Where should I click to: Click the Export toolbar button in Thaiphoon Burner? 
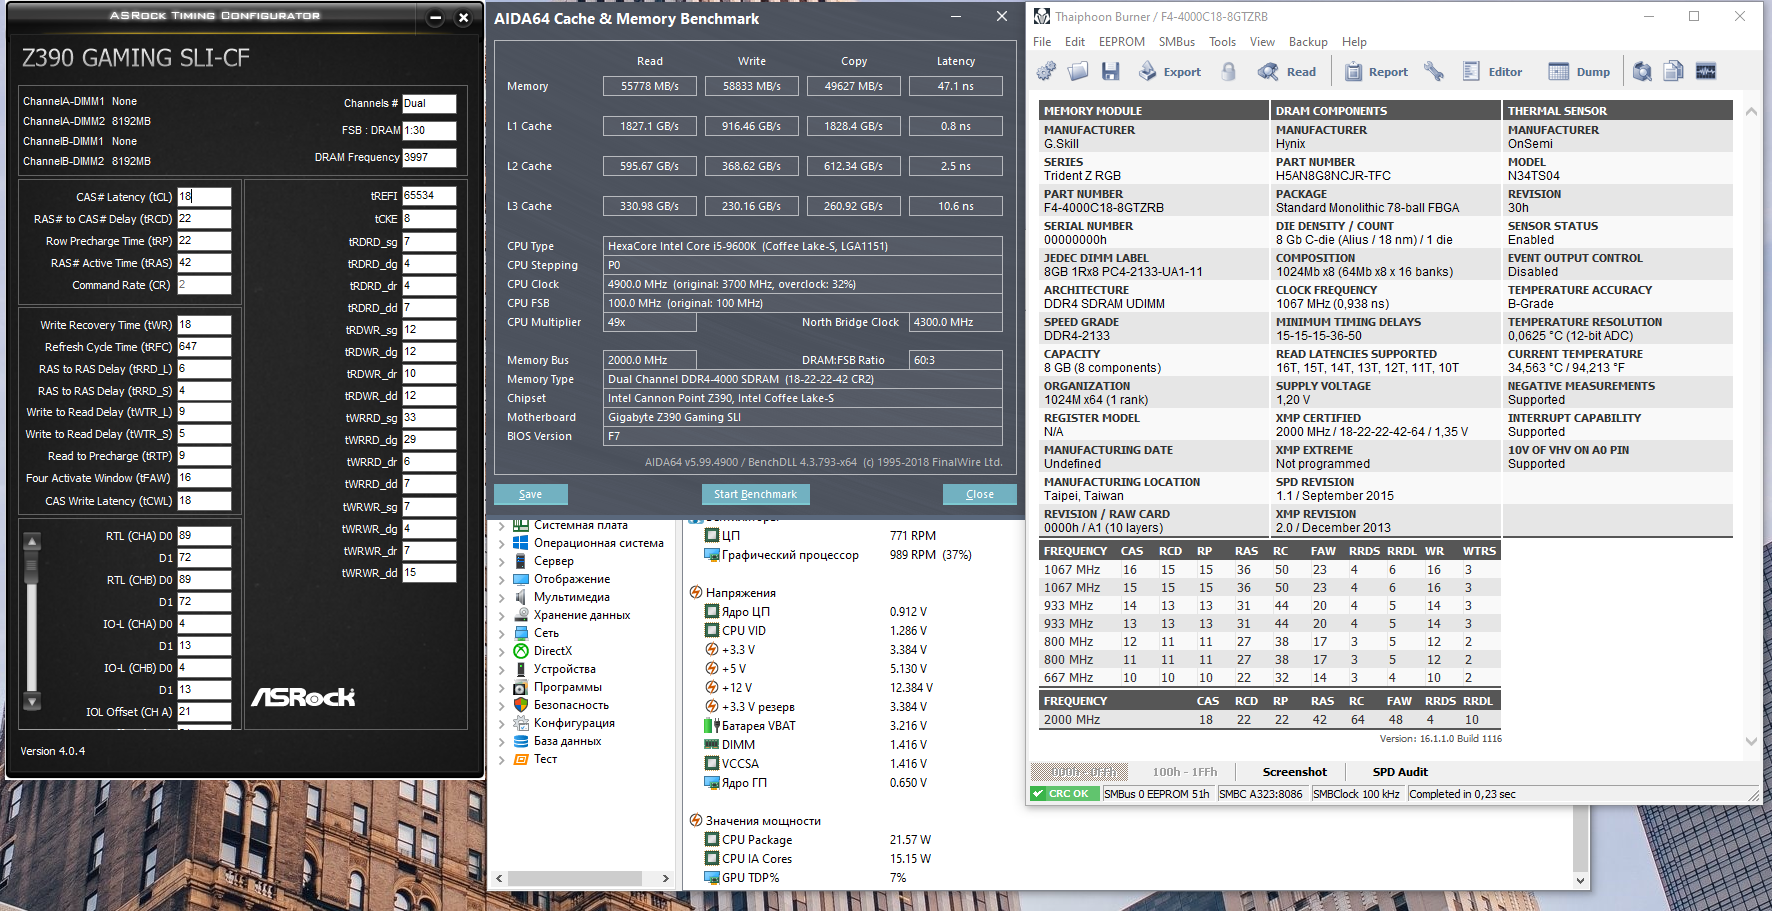click(1169, 72)
